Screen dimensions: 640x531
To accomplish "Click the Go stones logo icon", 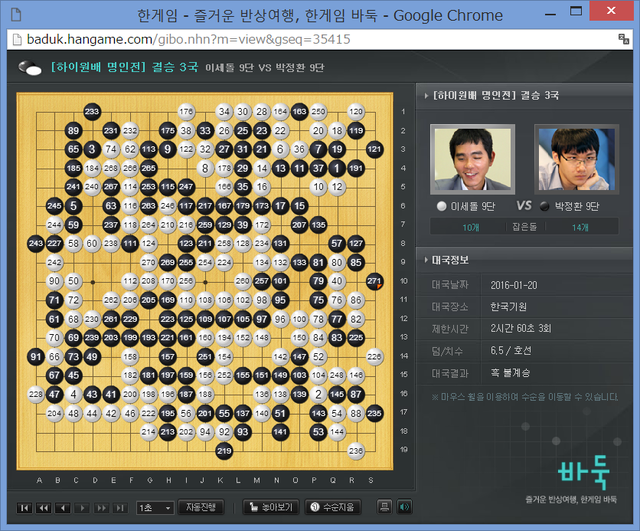I will 30,67.
